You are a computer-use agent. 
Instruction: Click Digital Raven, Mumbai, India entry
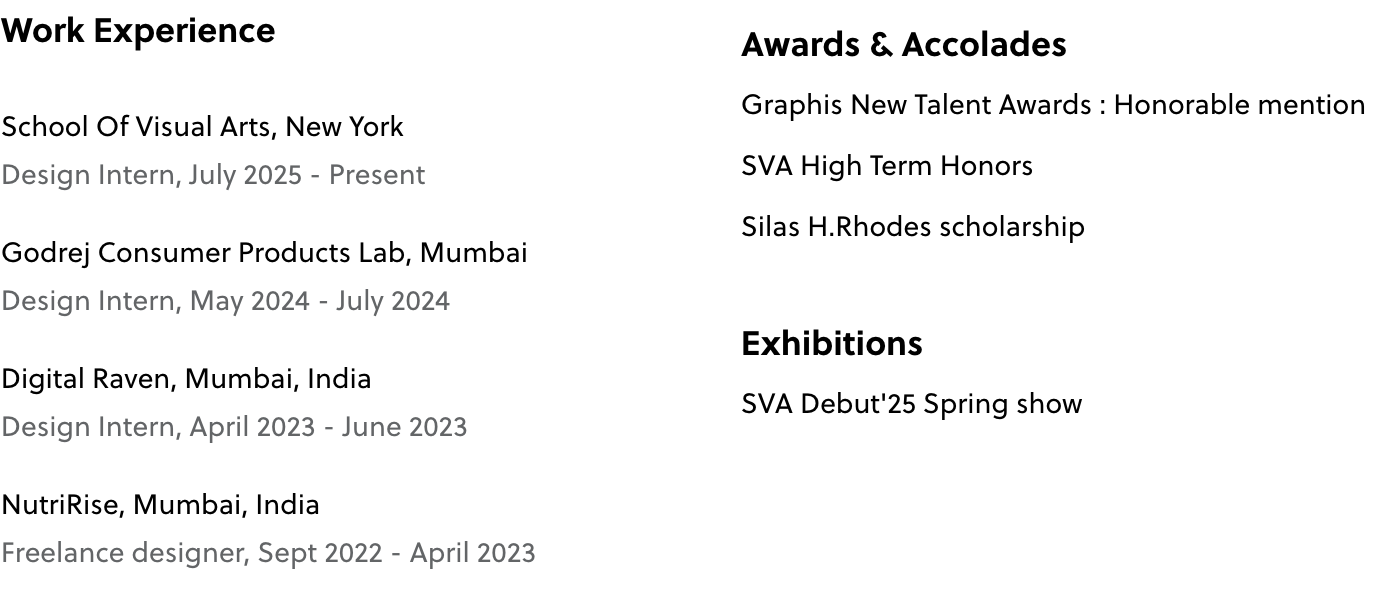[x=186, y=379]
